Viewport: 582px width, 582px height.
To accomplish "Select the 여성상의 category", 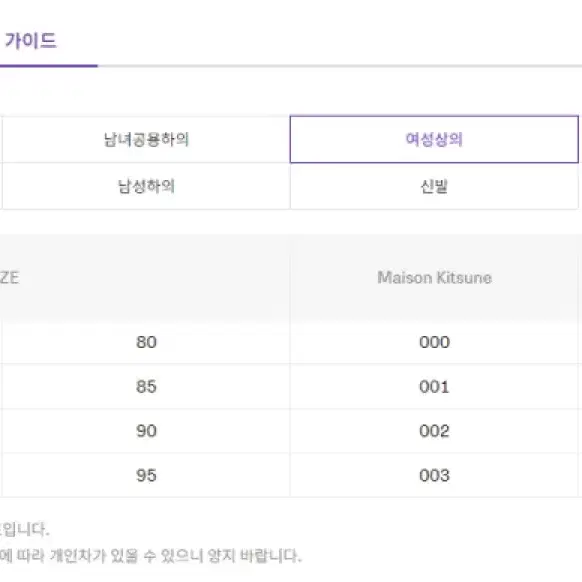I will [434, 139].
